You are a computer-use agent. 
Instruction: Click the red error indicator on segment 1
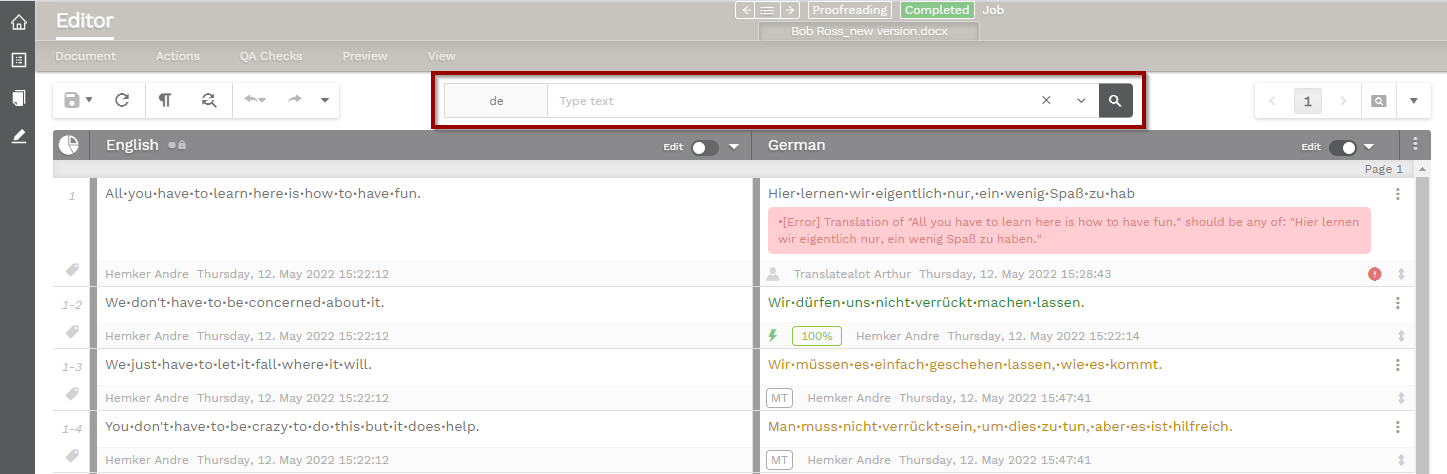tap(1375, 274)
